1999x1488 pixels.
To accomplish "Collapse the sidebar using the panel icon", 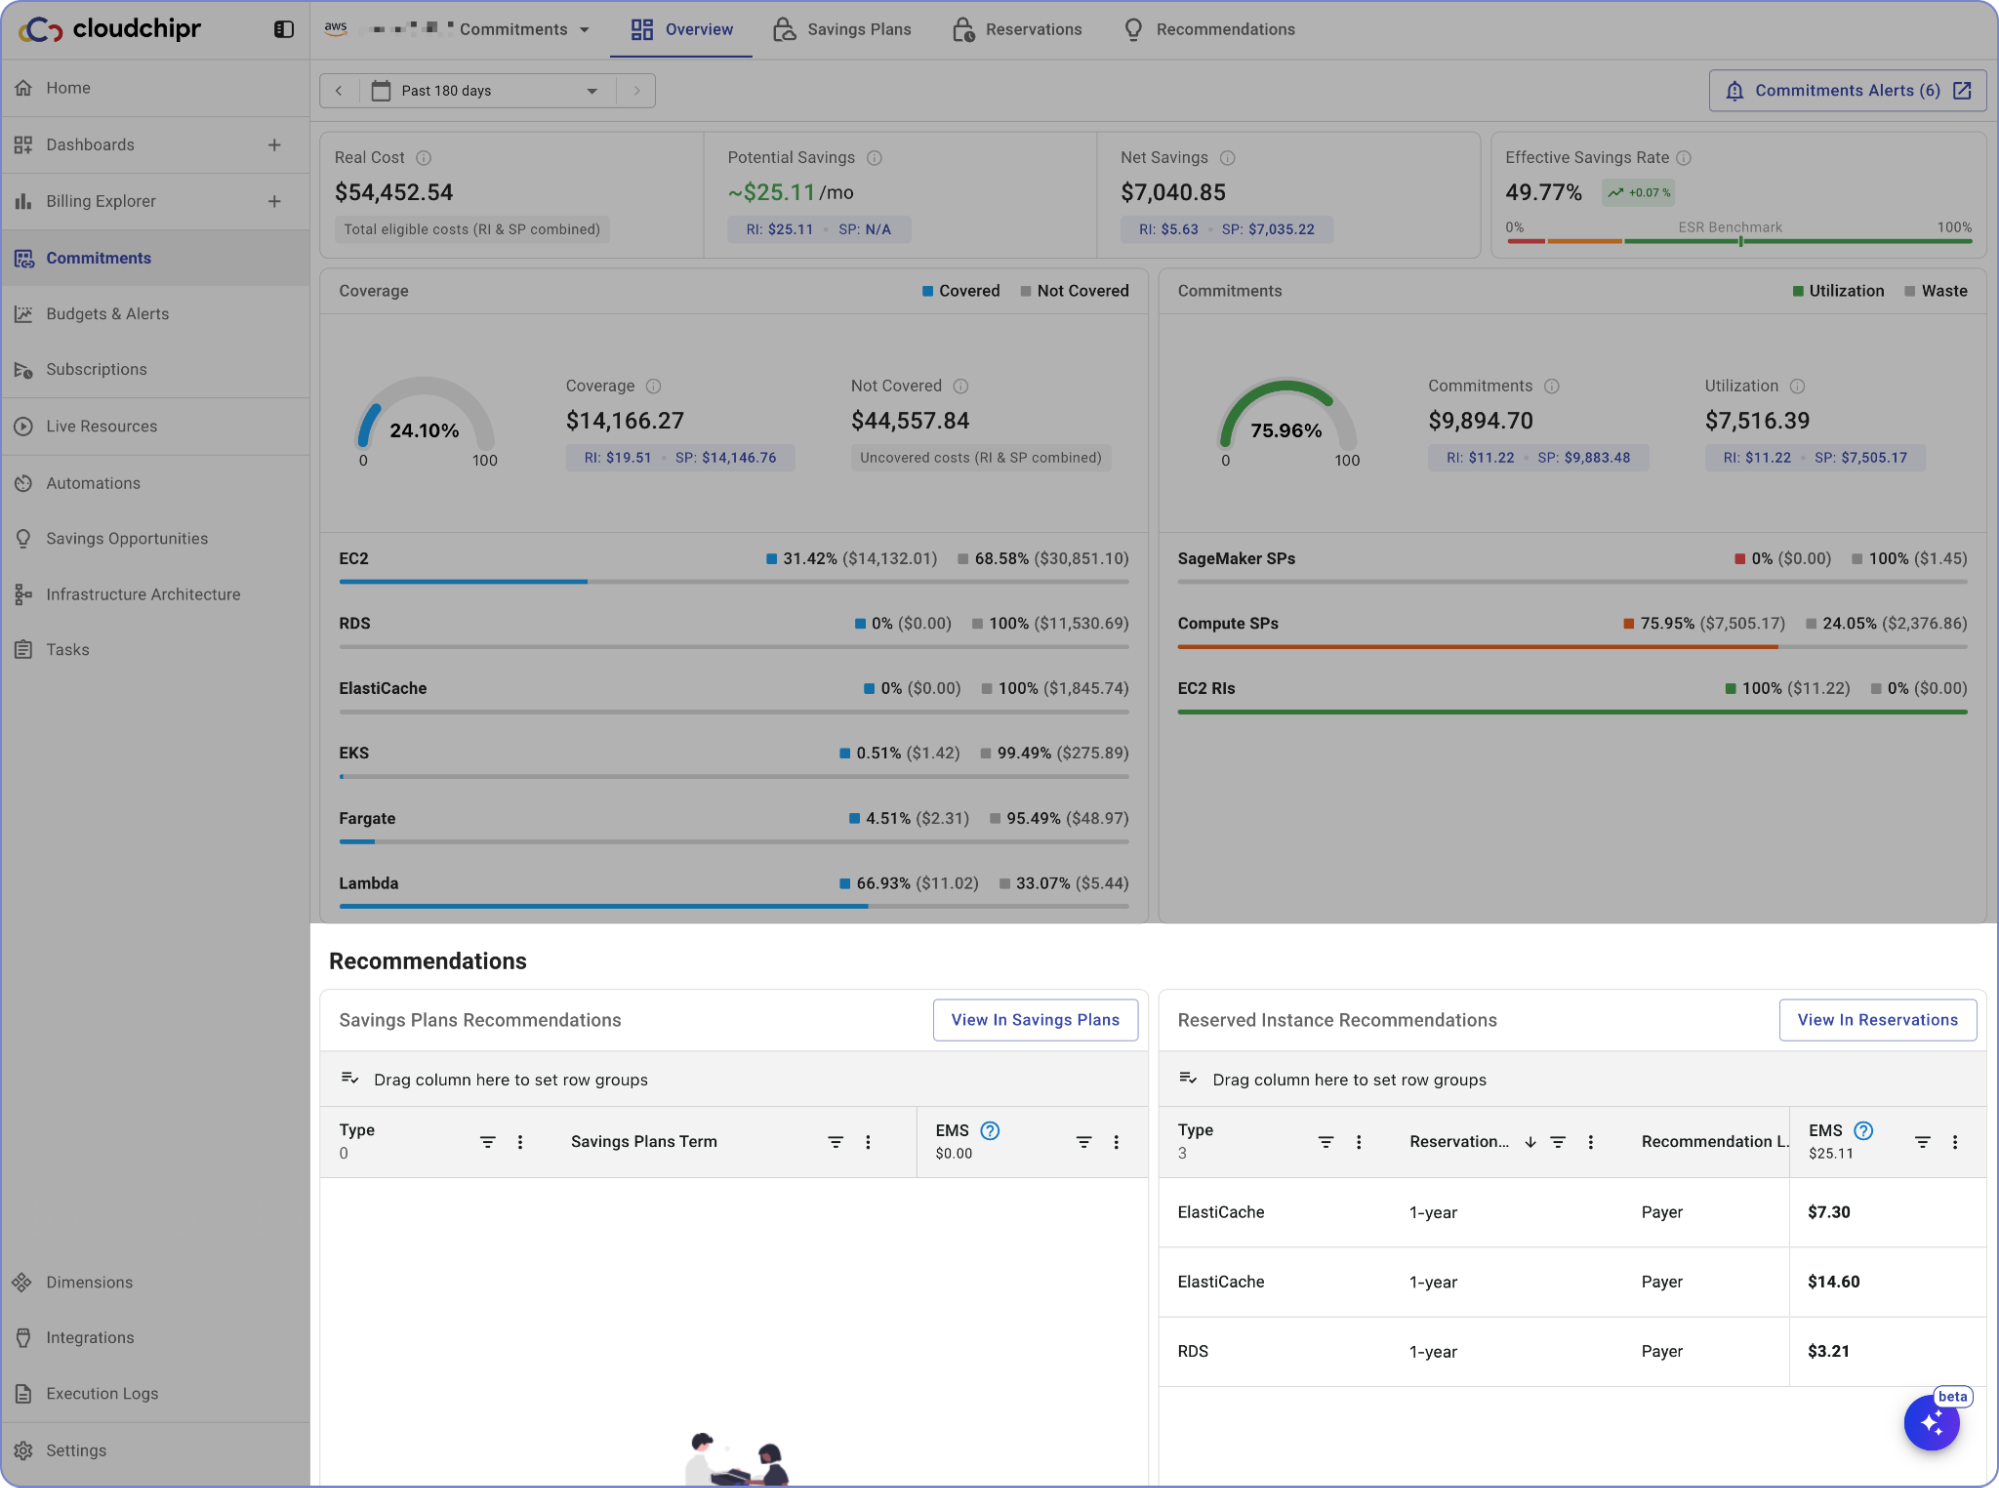I will pyautogui.click(x=284, y=29).
